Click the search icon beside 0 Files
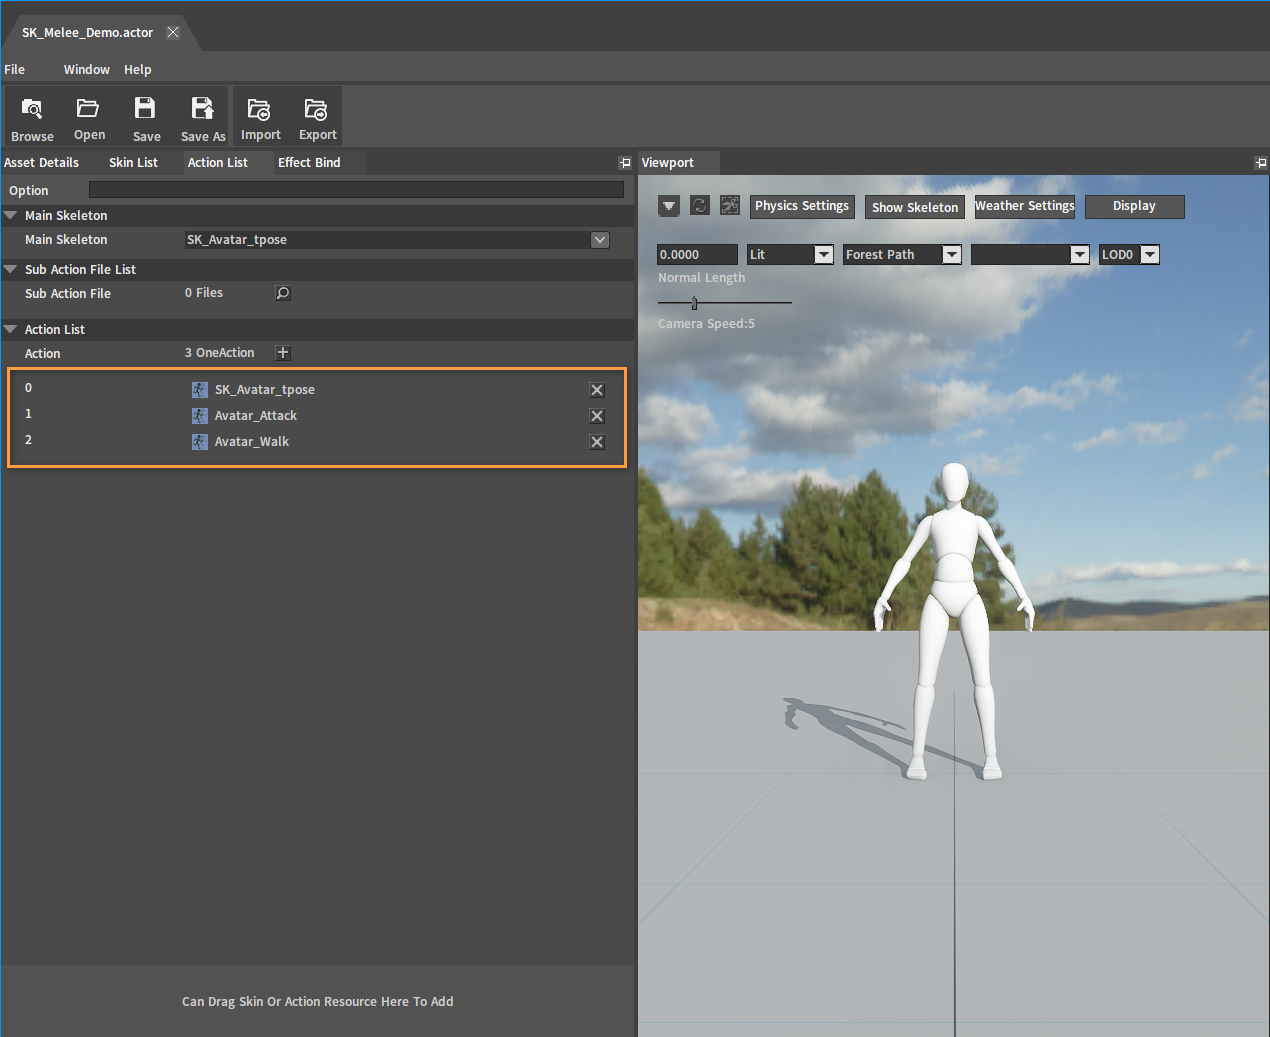This screenshot has height=1037, width=1270. [x=283, y=293]
